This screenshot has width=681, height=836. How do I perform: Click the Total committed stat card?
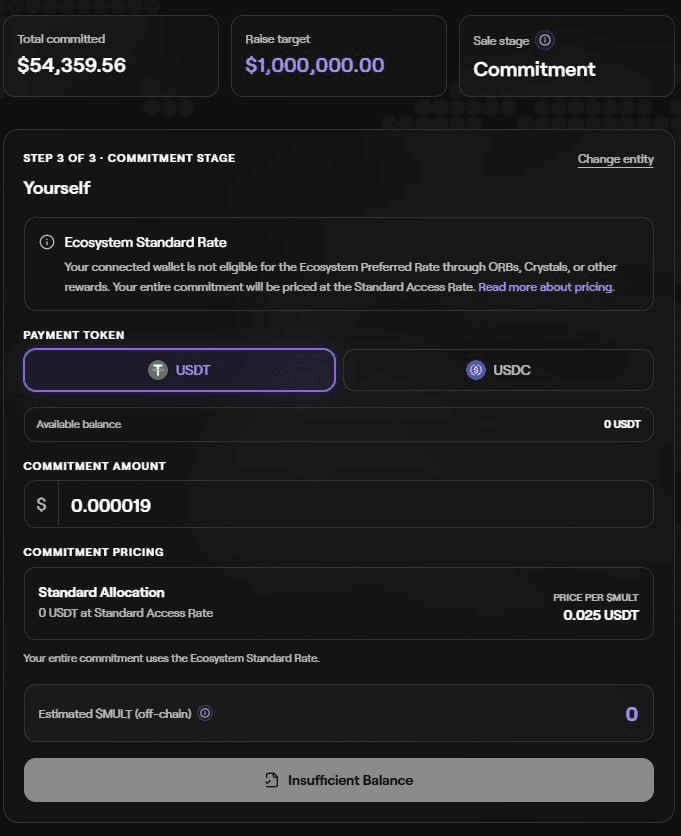(x=111, y=56)
